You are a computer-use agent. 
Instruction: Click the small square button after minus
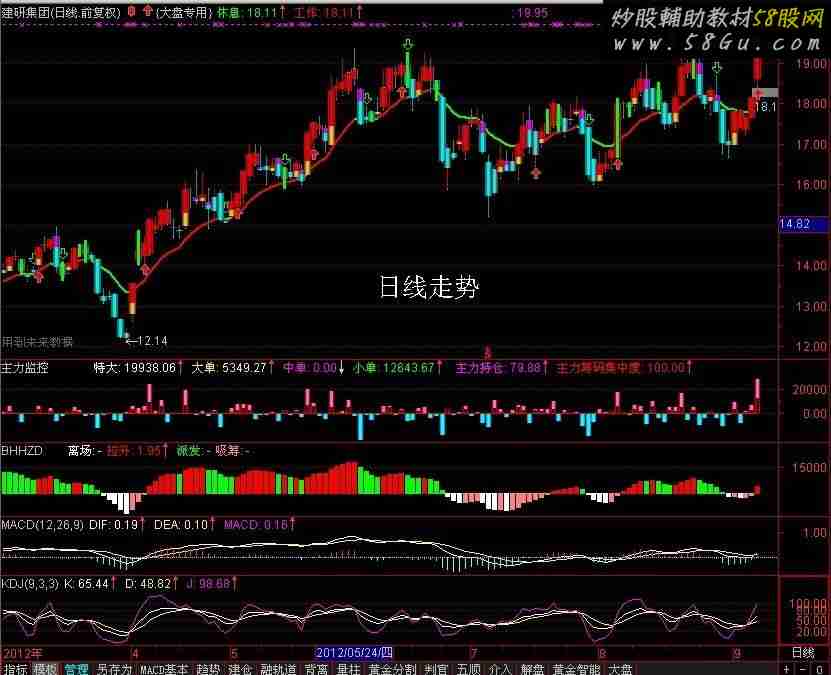[x=820, y=669]
